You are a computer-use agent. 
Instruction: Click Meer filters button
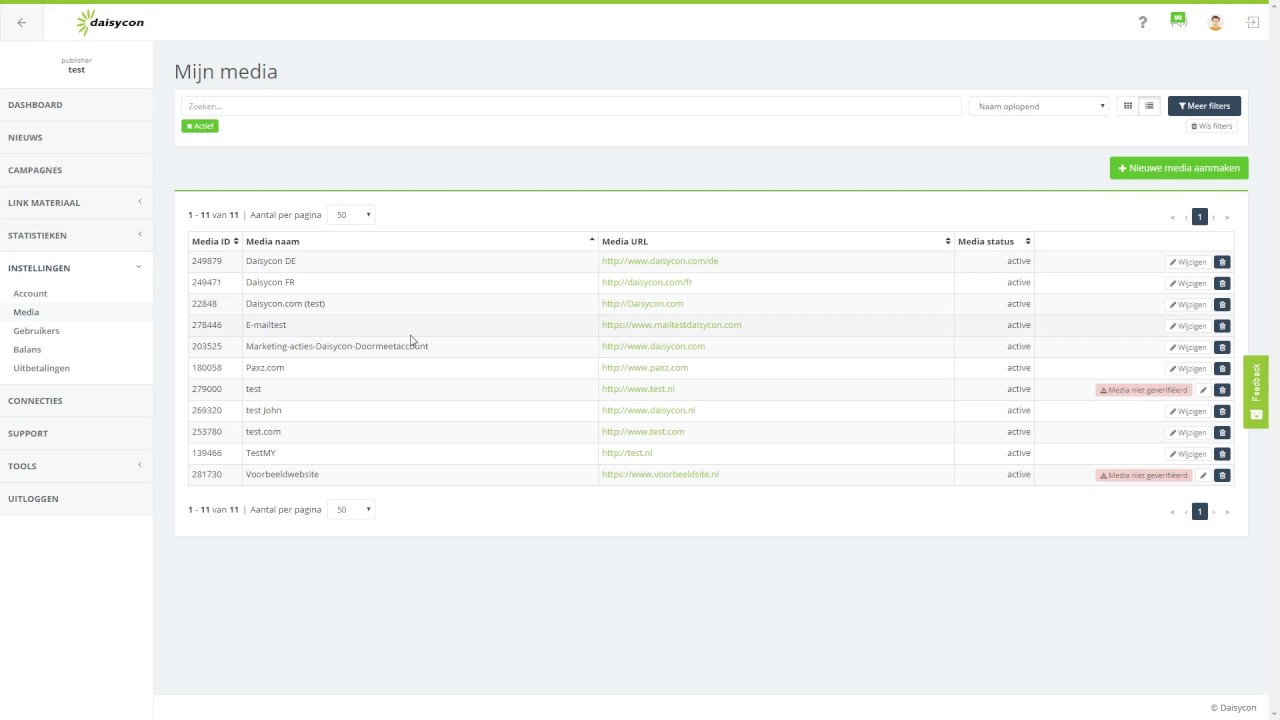[x=1204, y=106]
